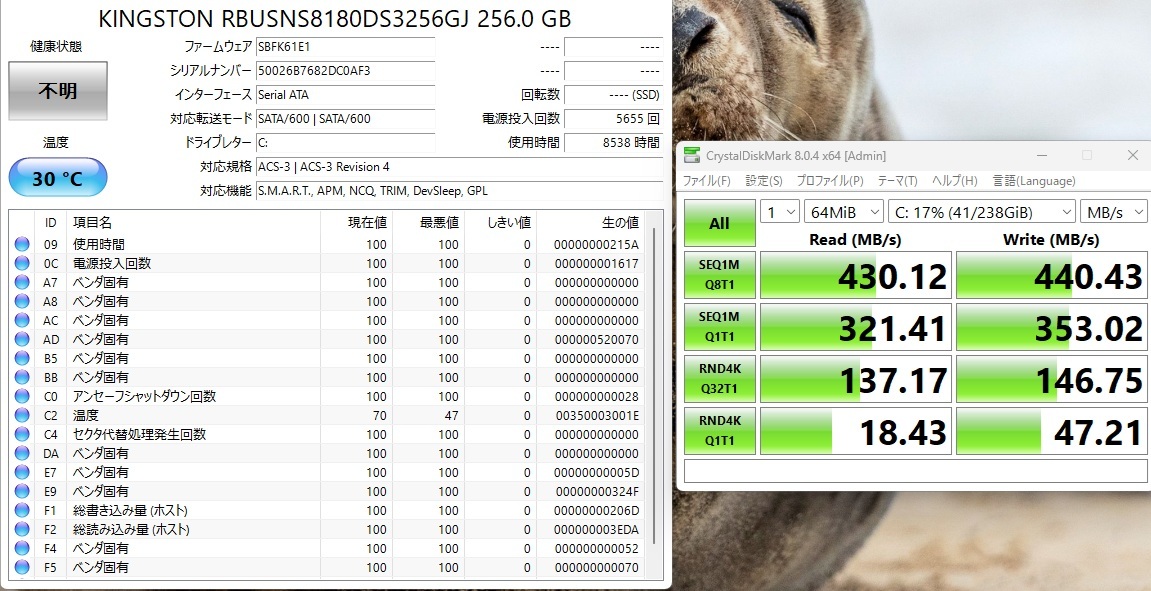The width and height of the screenshot is (1151, 591).
Task: Click the serial number field 50026B7682DC0AF3
Action: pyautogui.click(x=345, y=70)
